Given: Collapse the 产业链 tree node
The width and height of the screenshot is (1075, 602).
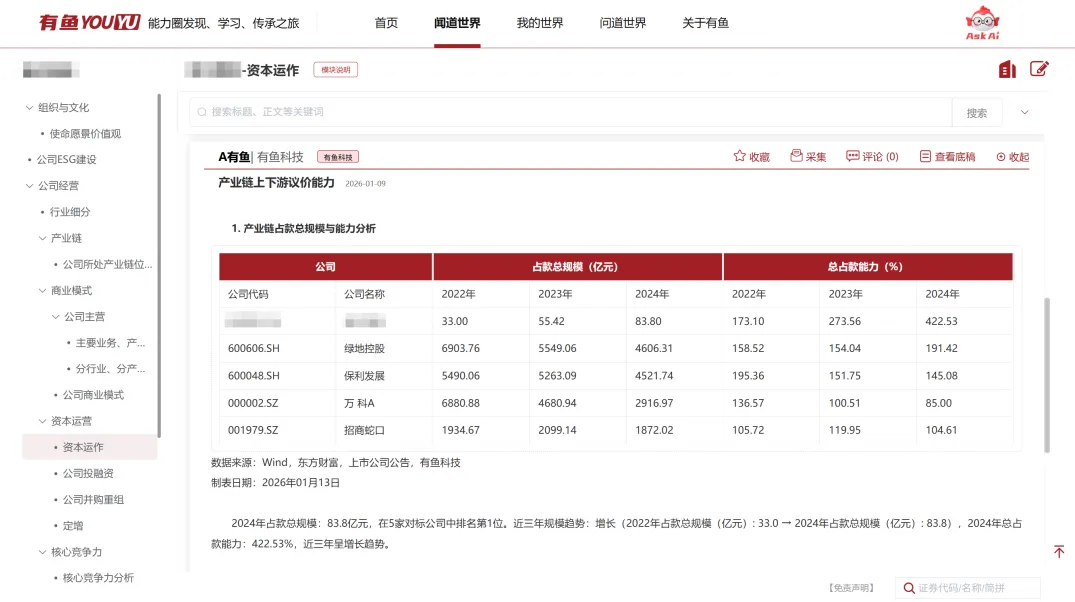Looking at the screenshot, I should [x=42, y=238].
